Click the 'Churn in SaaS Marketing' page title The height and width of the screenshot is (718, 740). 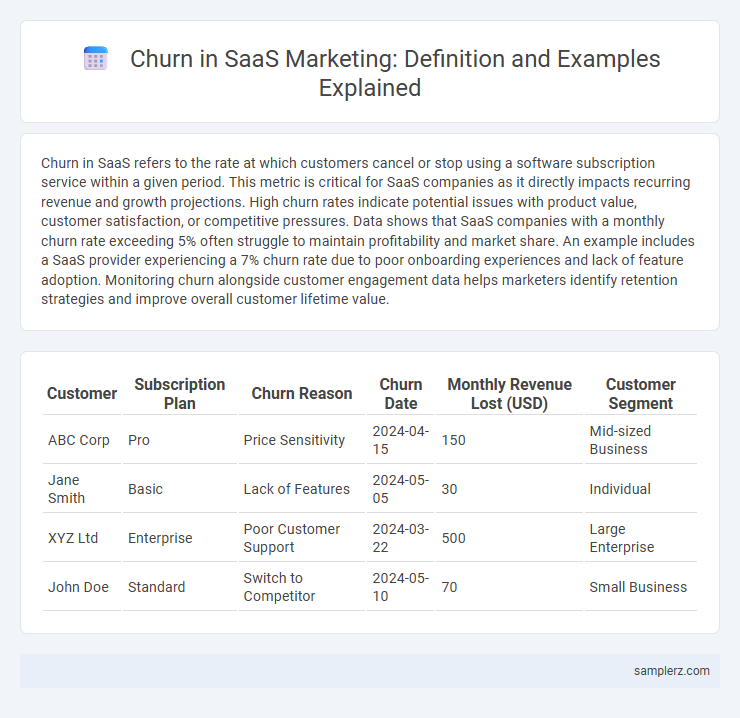(395, 73)
